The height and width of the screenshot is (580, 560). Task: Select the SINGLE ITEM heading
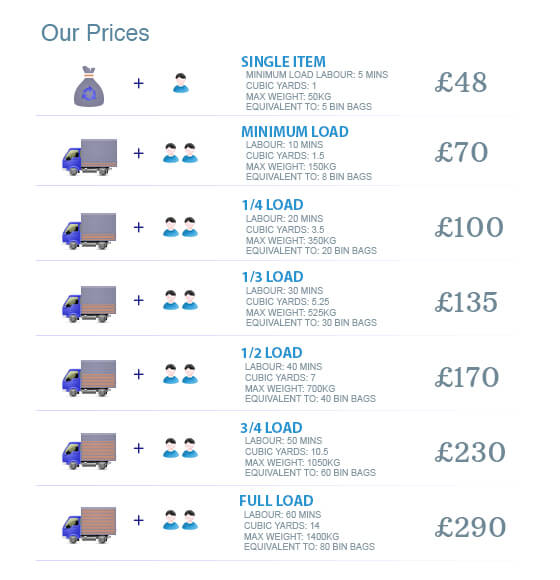point(283,62)
